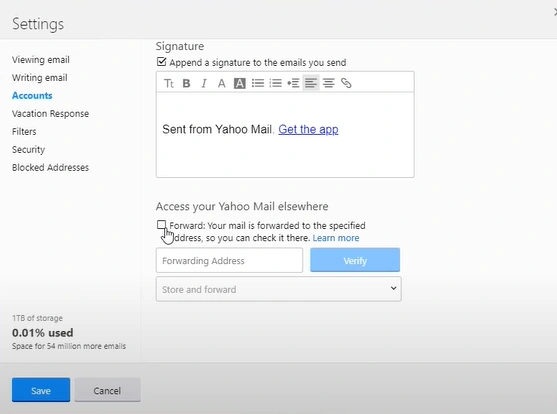
Task: Insert a numbered list in signature
Action: [x=276, y=84]
